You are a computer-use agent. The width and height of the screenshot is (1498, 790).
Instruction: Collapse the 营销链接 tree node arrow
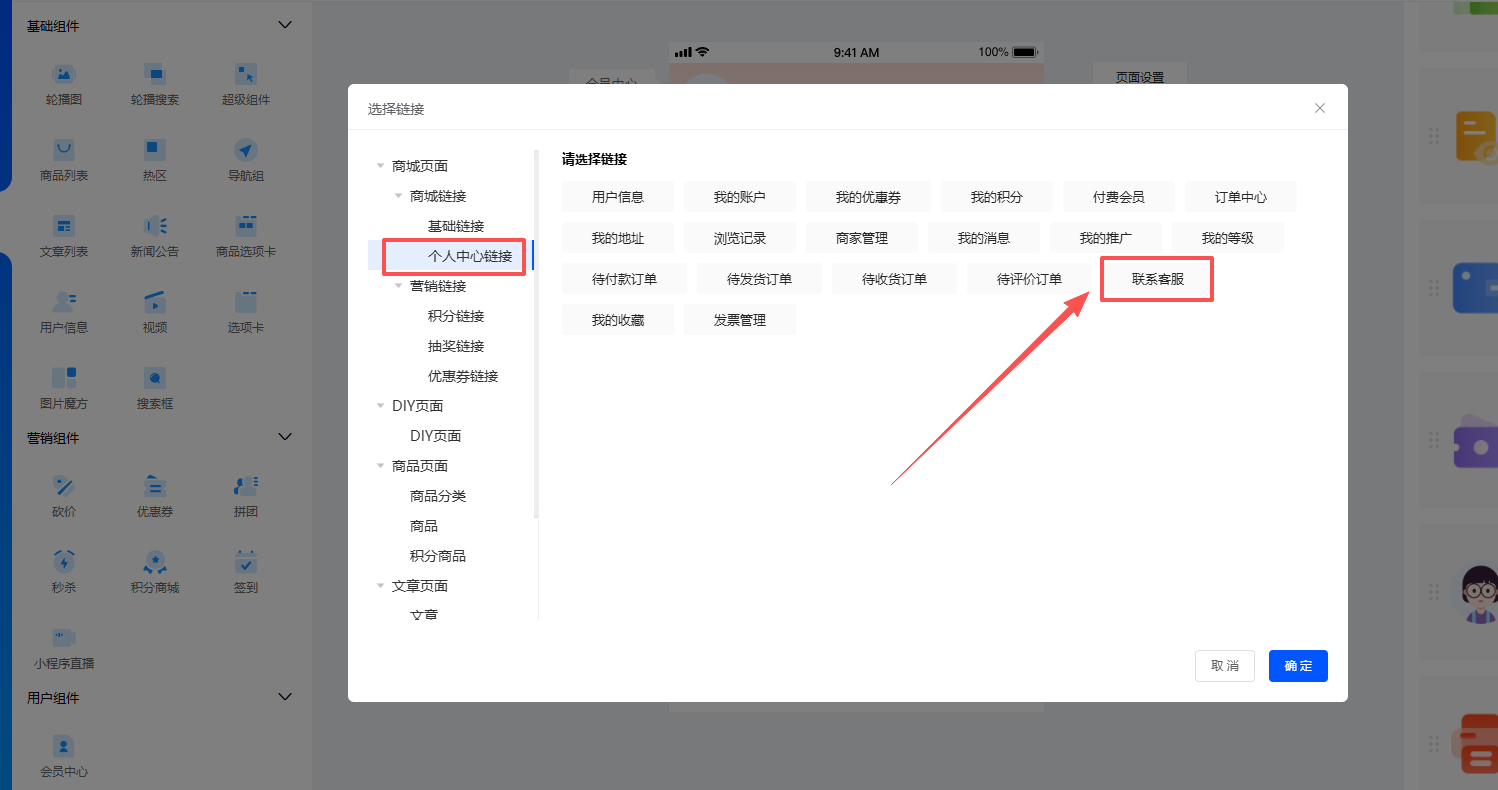pos(398,286)
